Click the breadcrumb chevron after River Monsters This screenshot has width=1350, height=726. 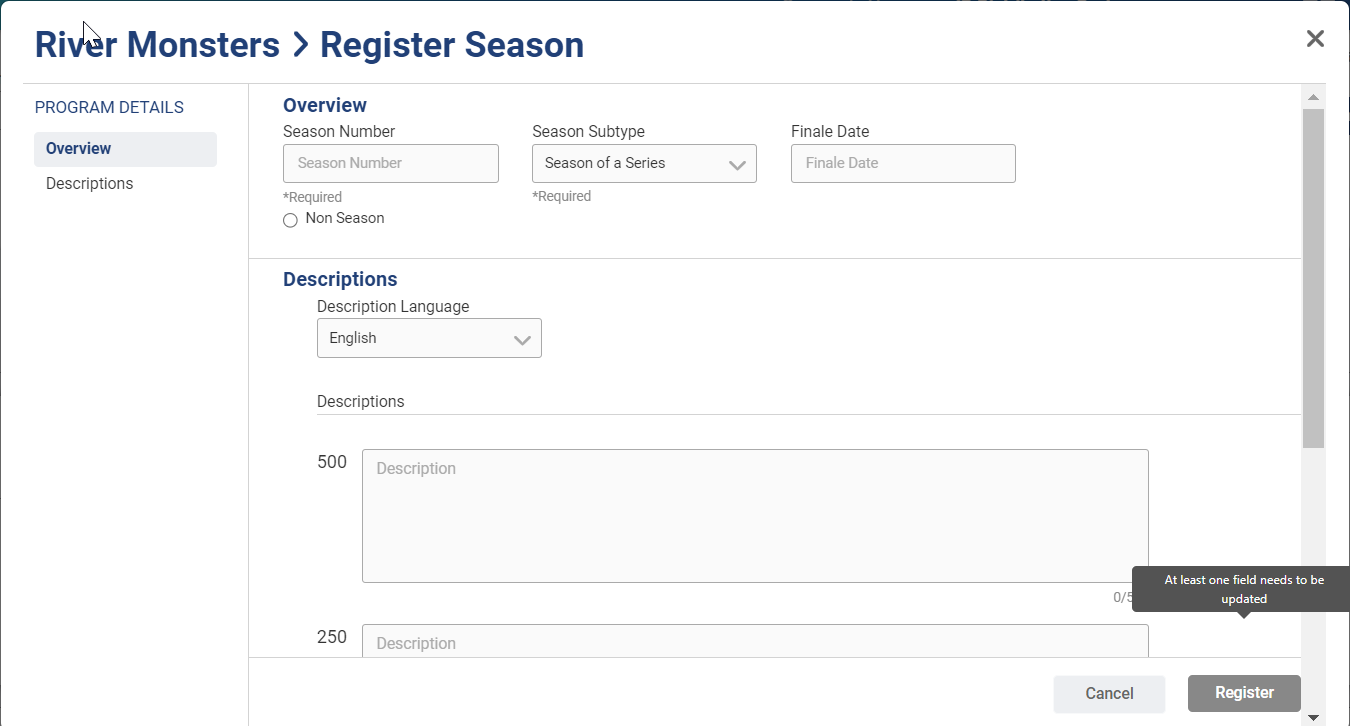pyautogui.click(x=300, y=46)
